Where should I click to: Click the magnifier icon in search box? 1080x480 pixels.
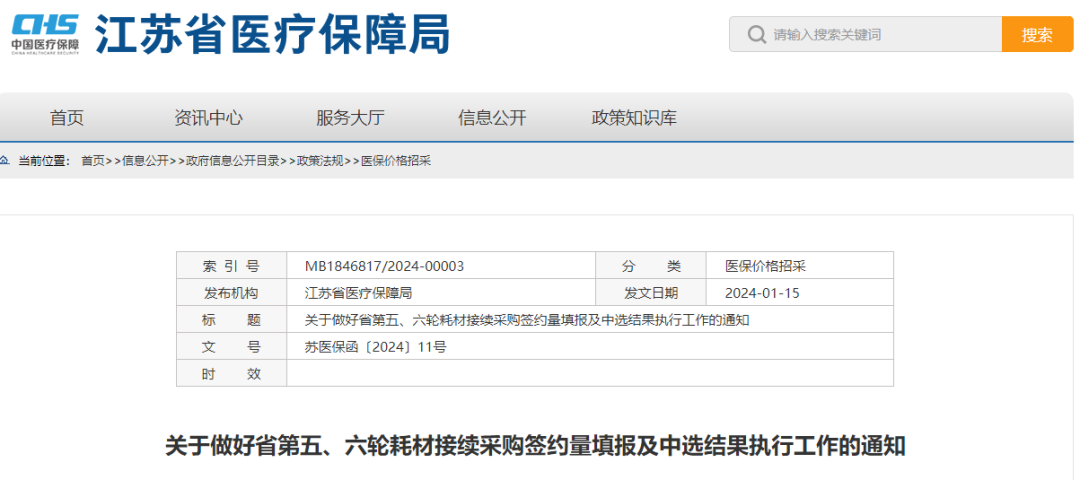[x=756, y=34]
